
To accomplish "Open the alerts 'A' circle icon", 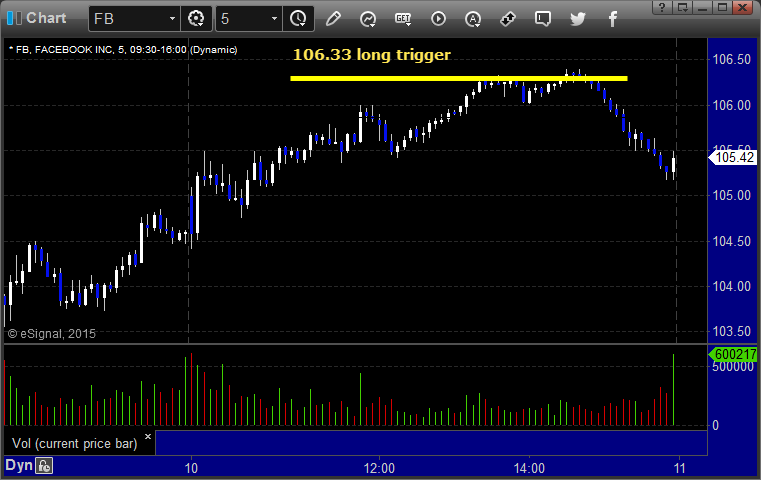I will click(473, 19).
